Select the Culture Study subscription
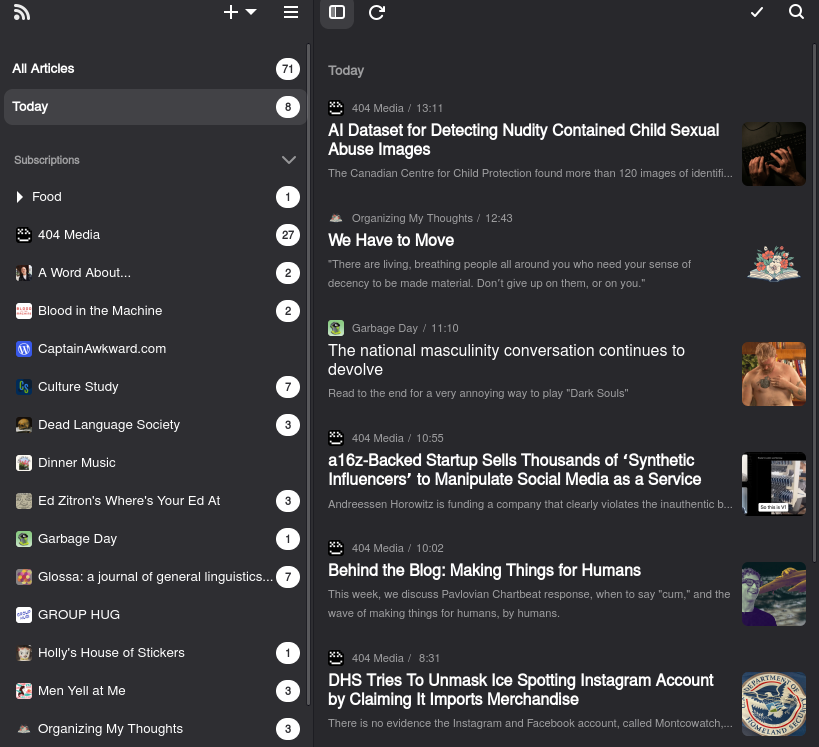 coord(78,387)
